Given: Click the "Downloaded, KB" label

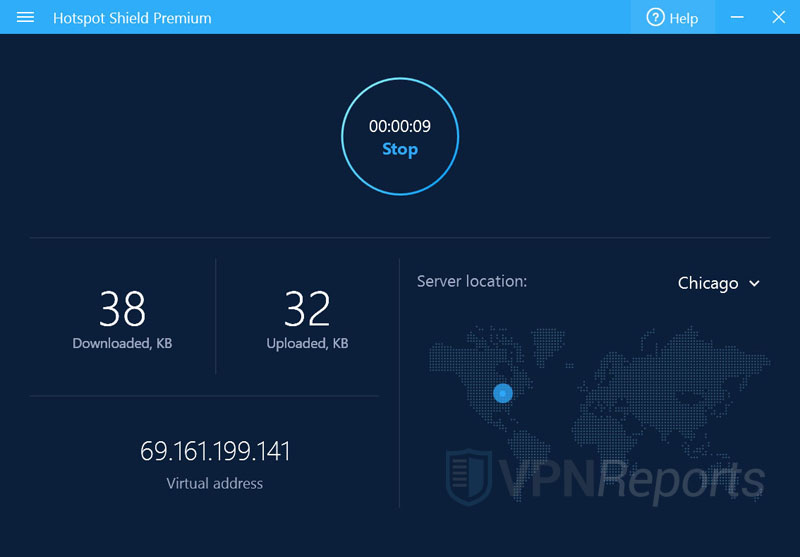Looking at the screenshot, I should pos(122,343).
